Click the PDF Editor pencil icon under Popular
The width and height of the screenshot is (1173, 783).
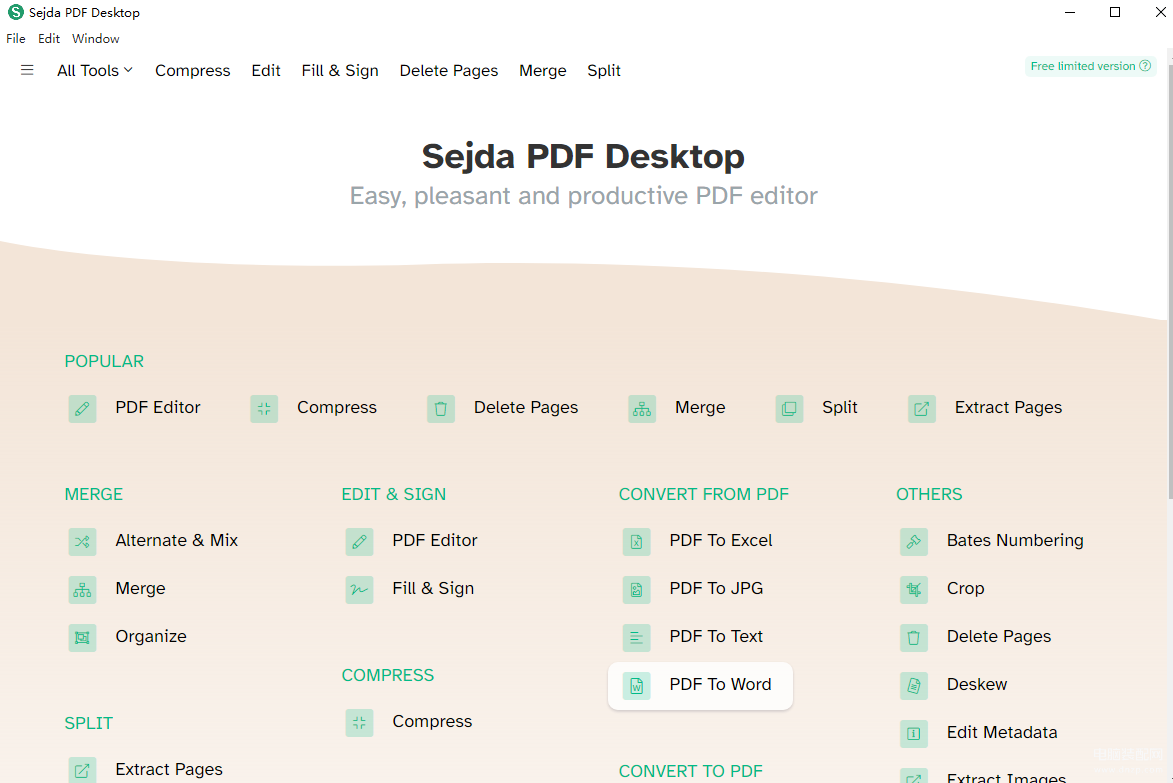82,409
